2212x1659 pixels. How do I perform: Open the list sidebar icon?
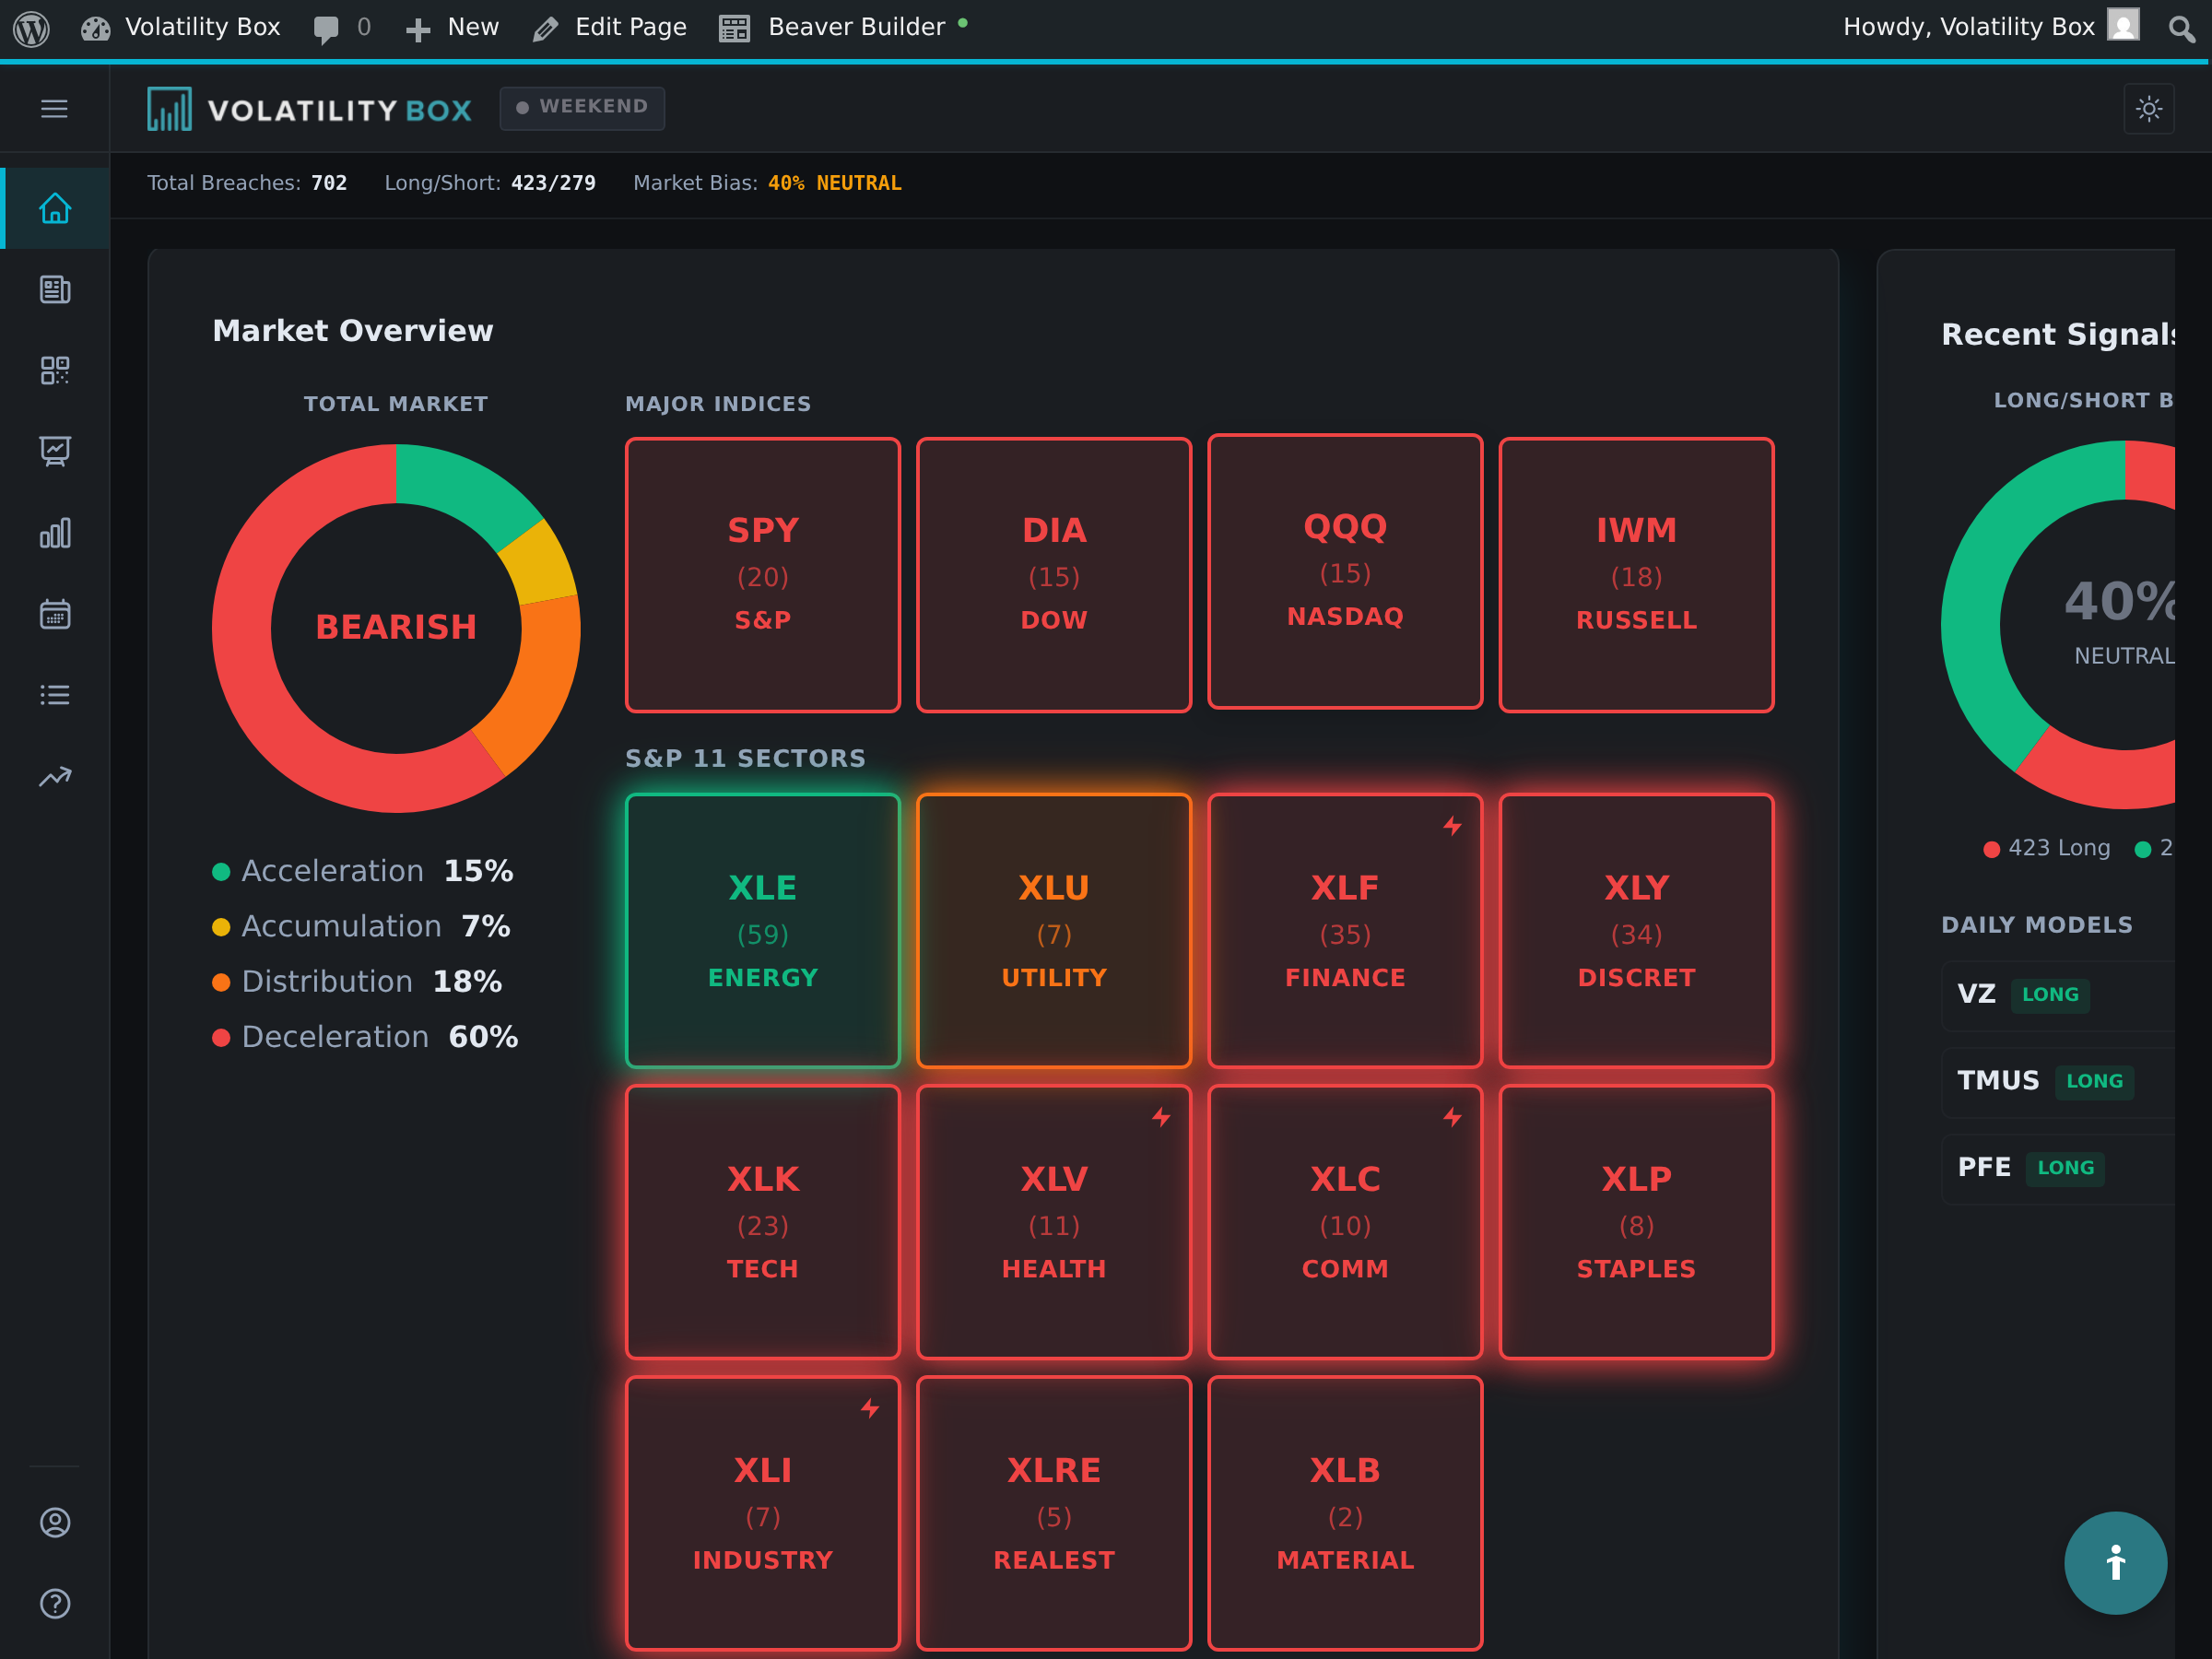click(54, 694)
